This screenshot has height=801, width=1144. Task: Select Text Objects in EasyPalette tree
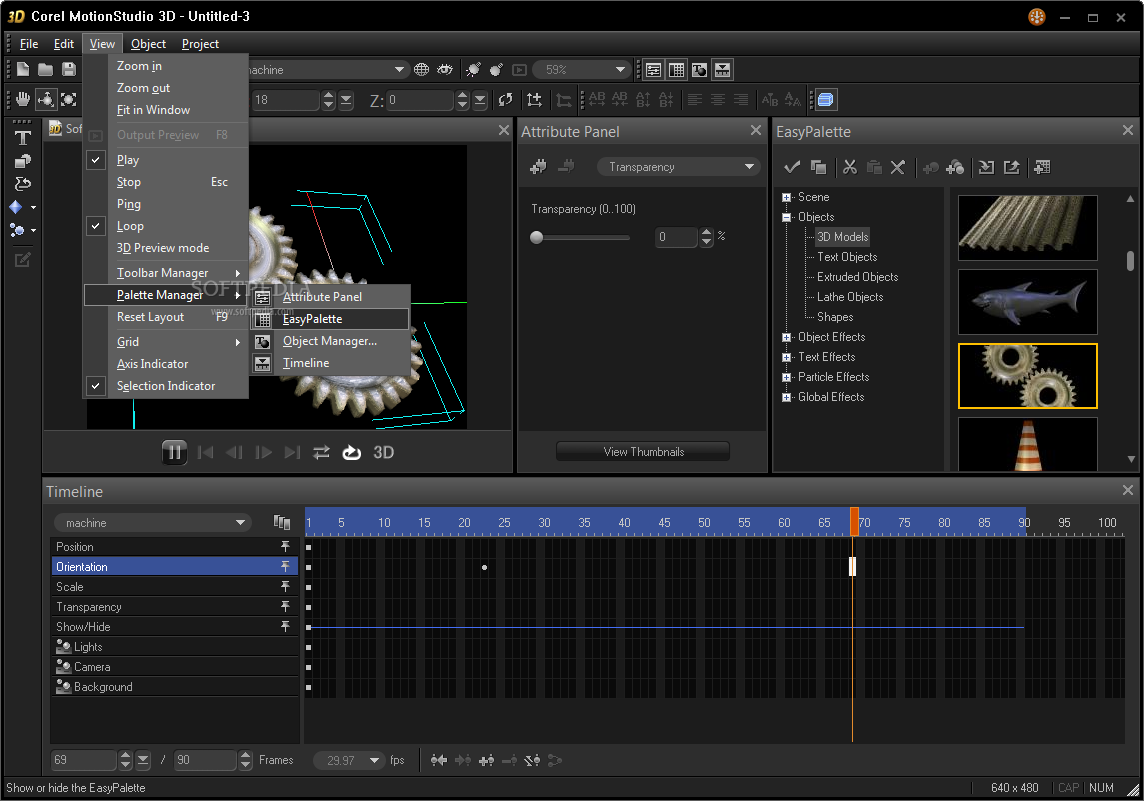point(847,257)
